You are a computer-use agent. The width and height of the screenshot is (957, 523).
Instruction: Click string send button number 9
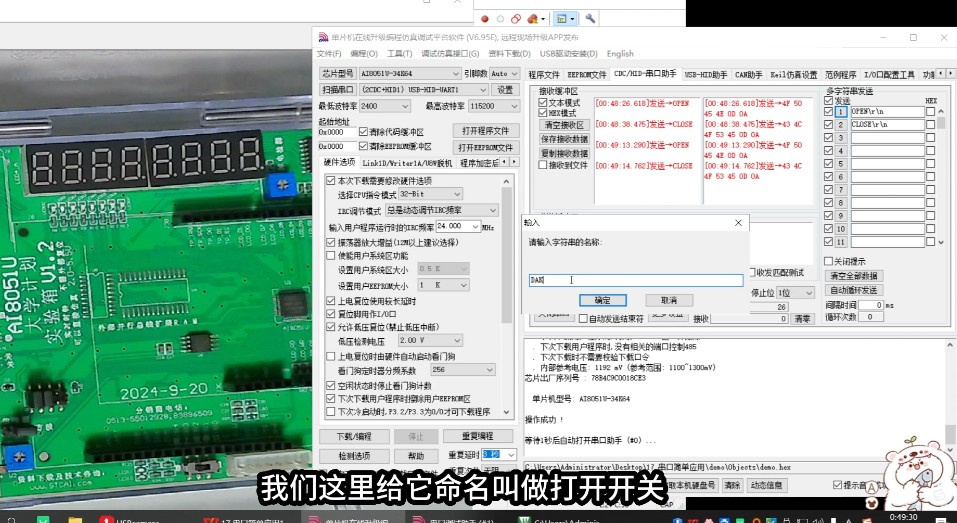tap(842, 215)
